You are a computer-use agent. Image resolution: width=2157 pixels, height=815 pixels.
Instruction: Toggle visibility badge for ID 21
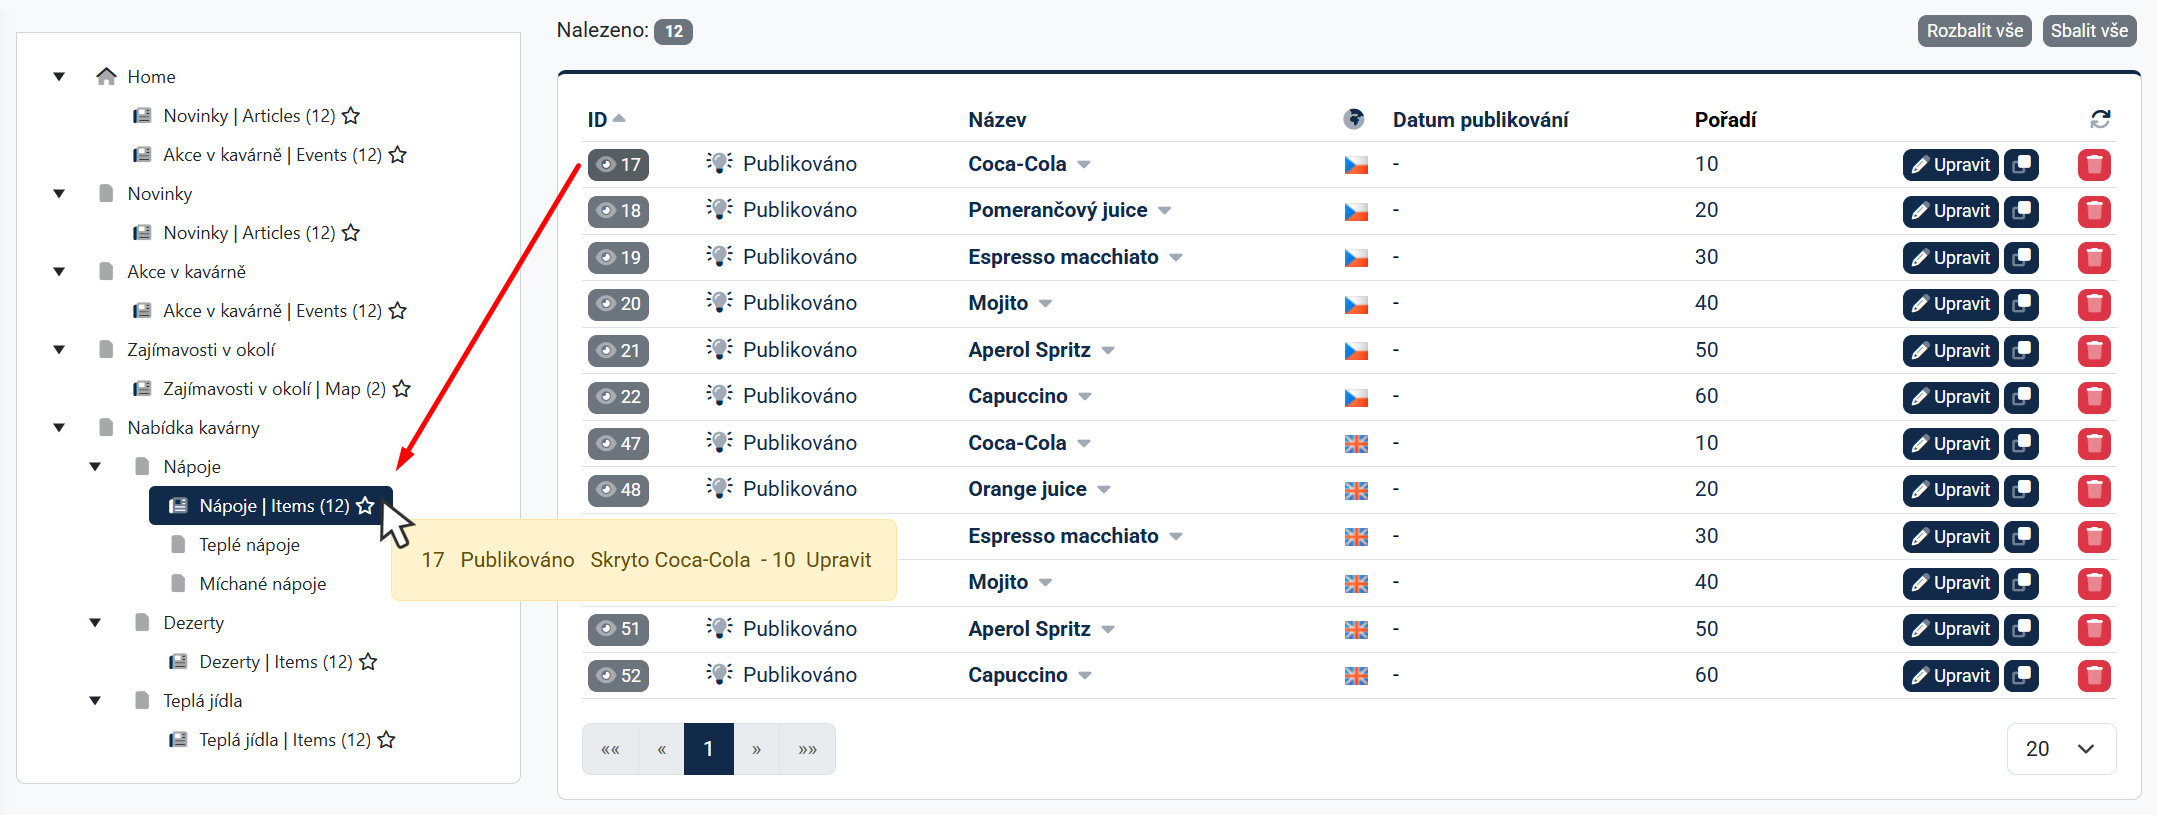[618, 351]
